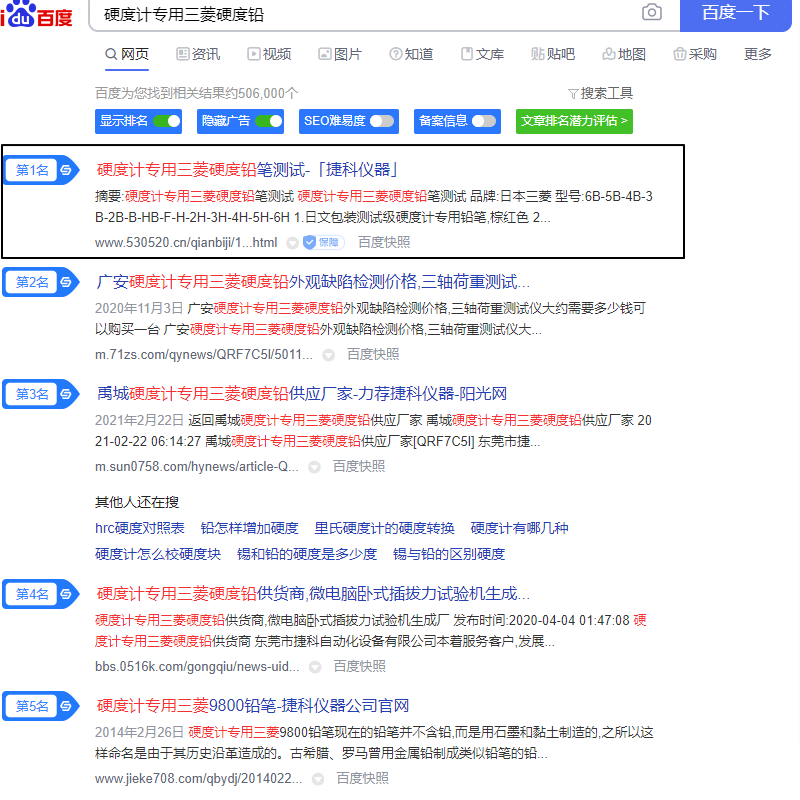Switch to 地图 tab
Screen dimensions: 800x800
coord(624,54)
